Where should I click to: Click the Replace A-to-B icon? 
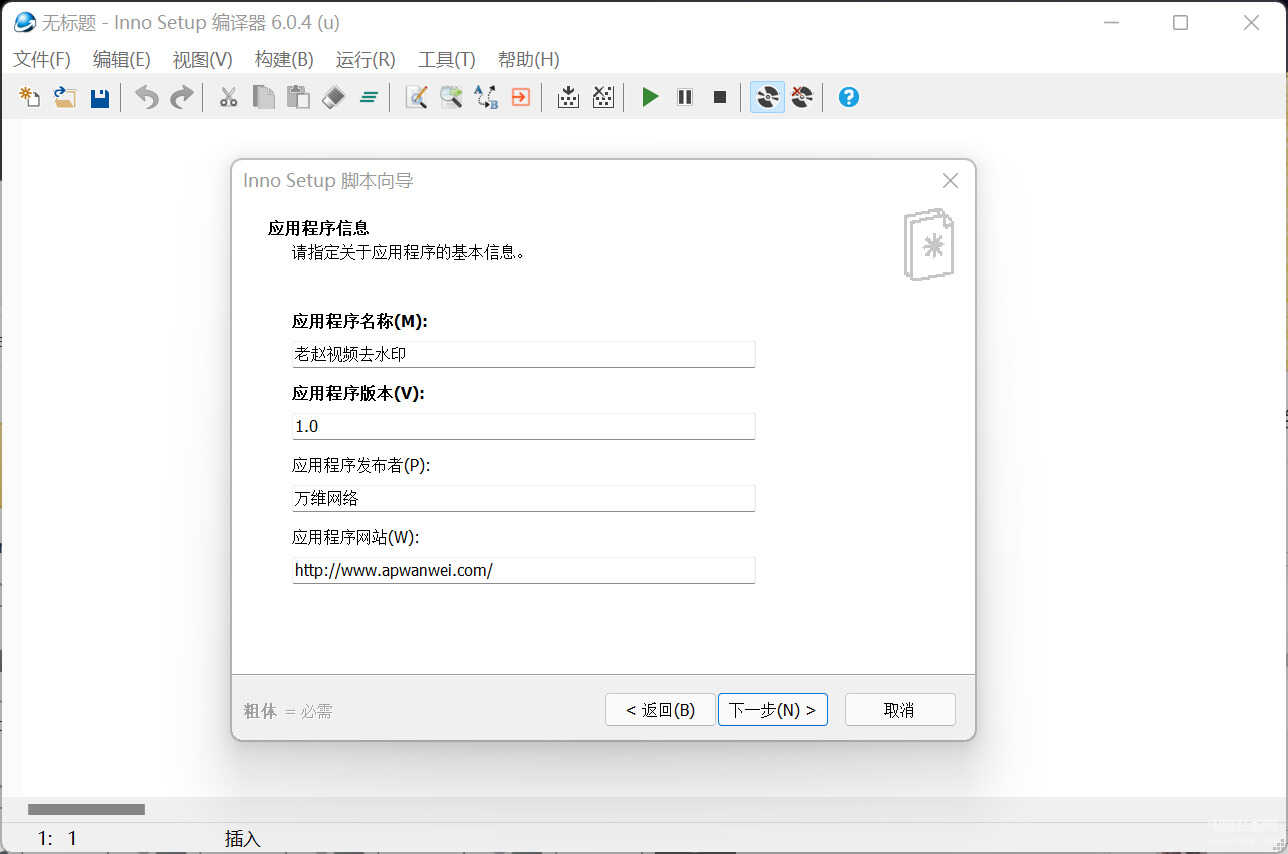click(x=486, y=97)
